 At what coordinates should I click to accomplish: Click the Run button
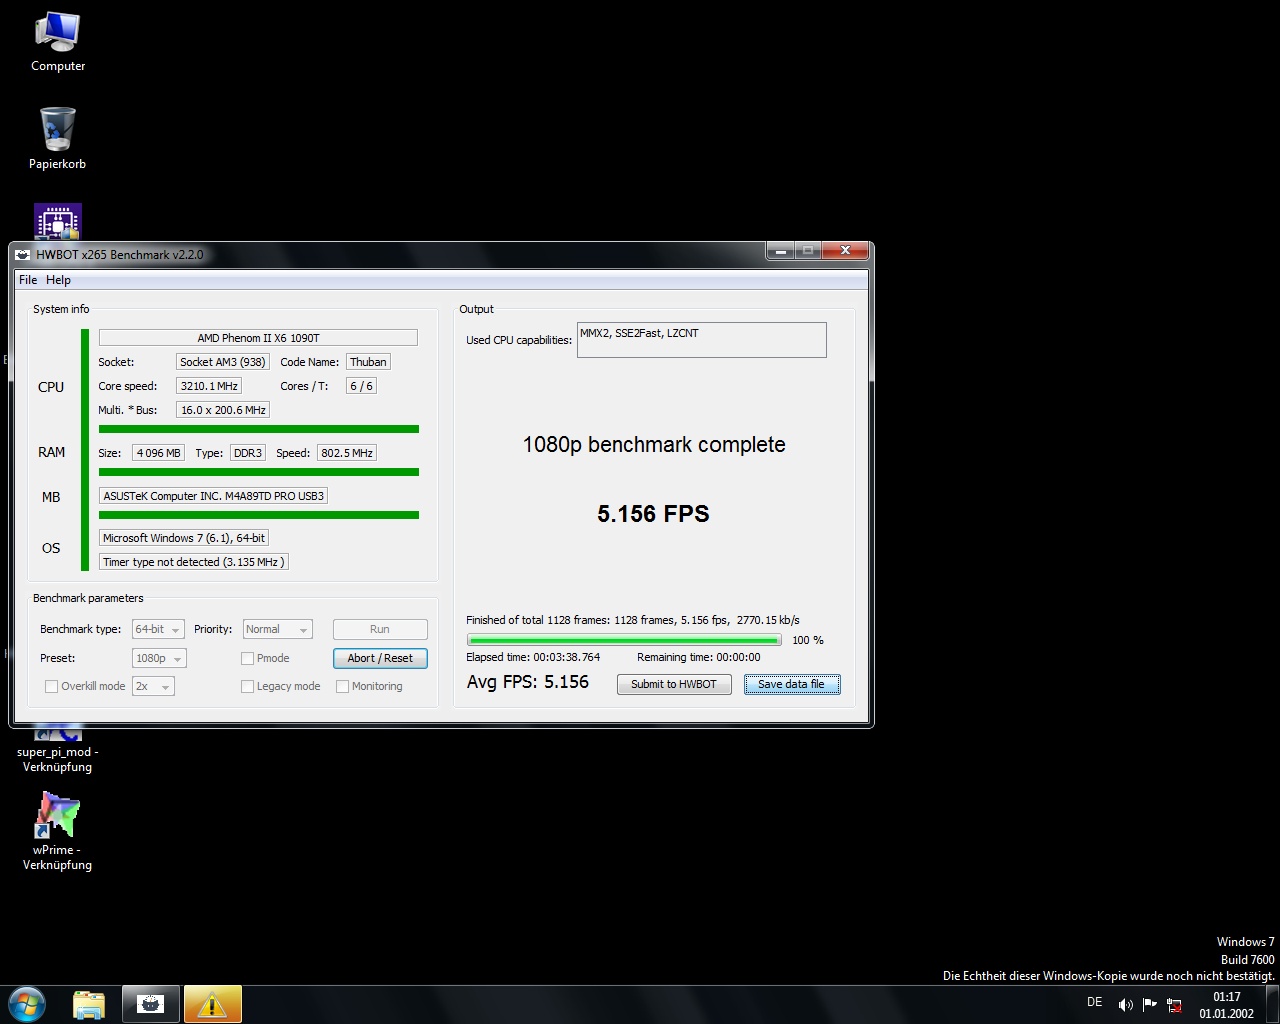380,629
